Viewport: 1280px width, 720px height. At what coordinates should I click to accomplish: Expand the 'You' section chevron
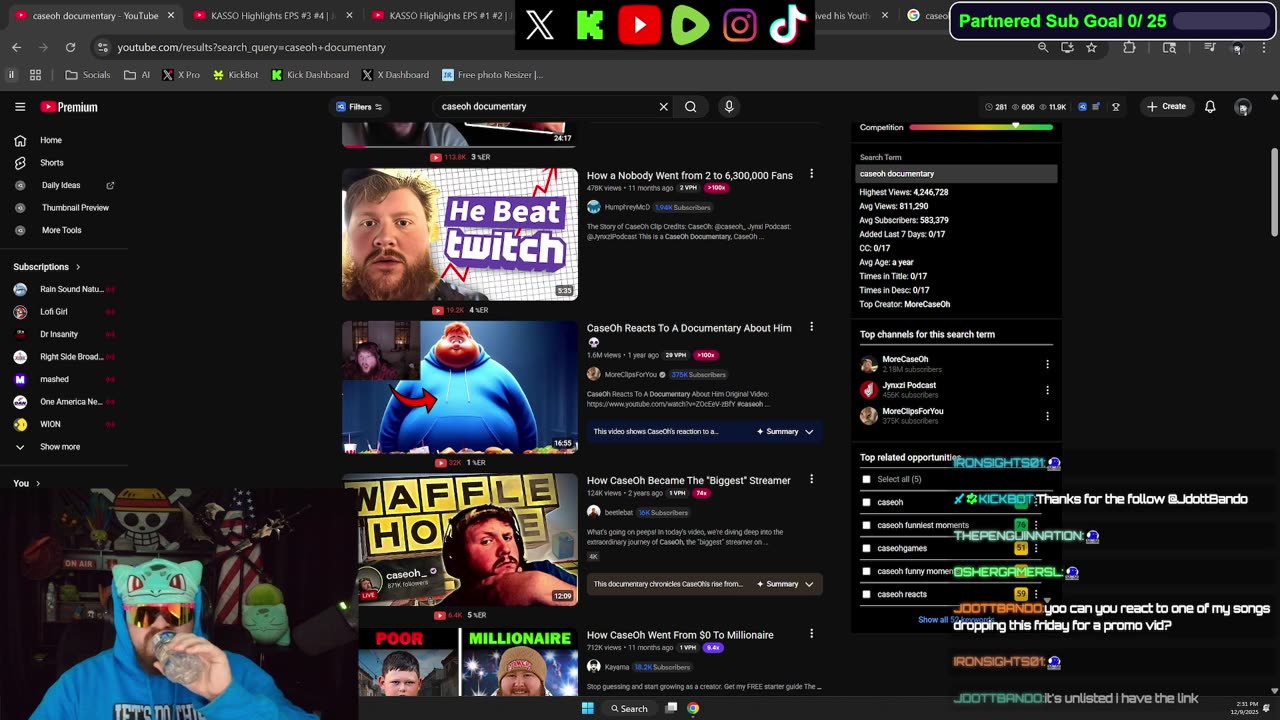[38, 484]
